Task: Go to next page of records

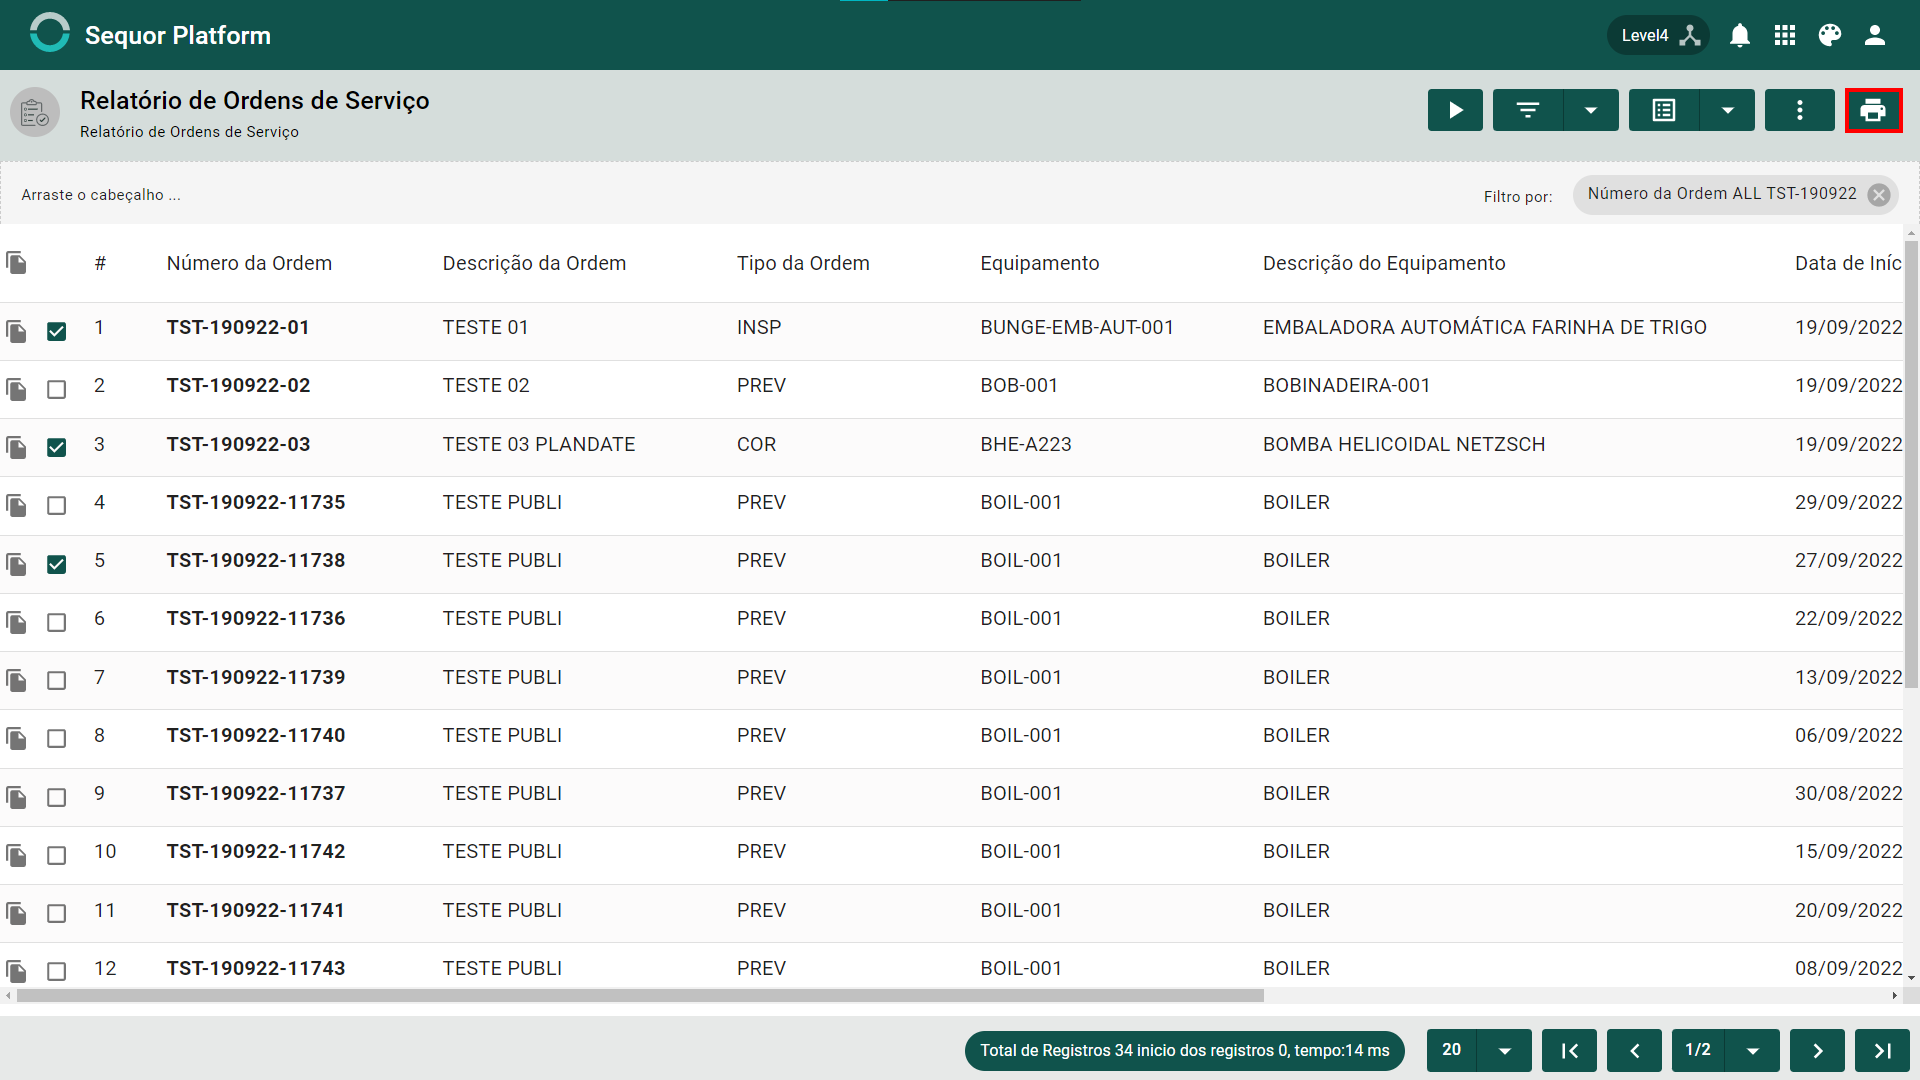Action: pyautogui.click(x=1817, y=1050)
